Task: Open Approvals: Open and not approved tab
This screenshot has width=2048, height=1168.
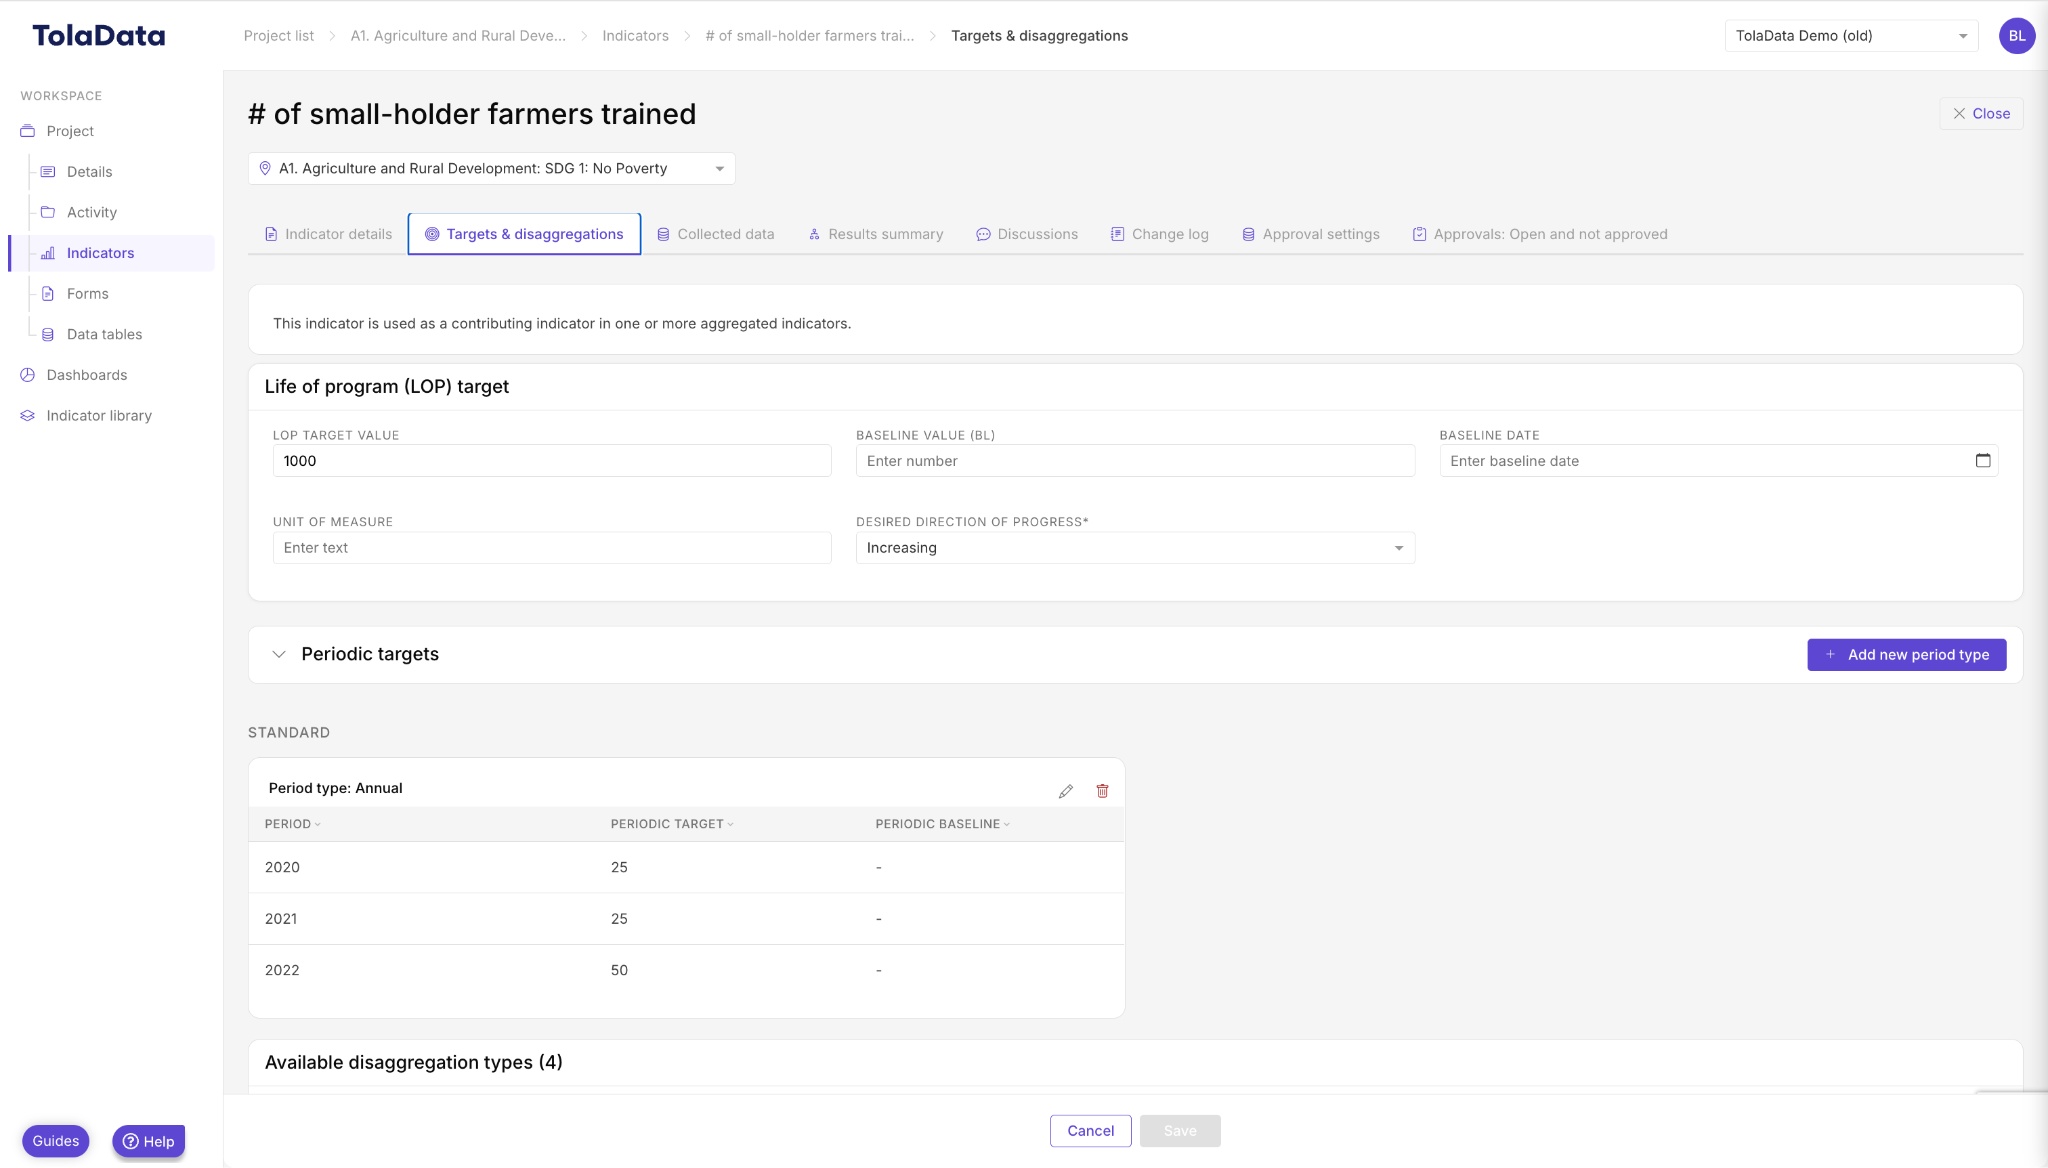Action: (x=1540, y=234)
